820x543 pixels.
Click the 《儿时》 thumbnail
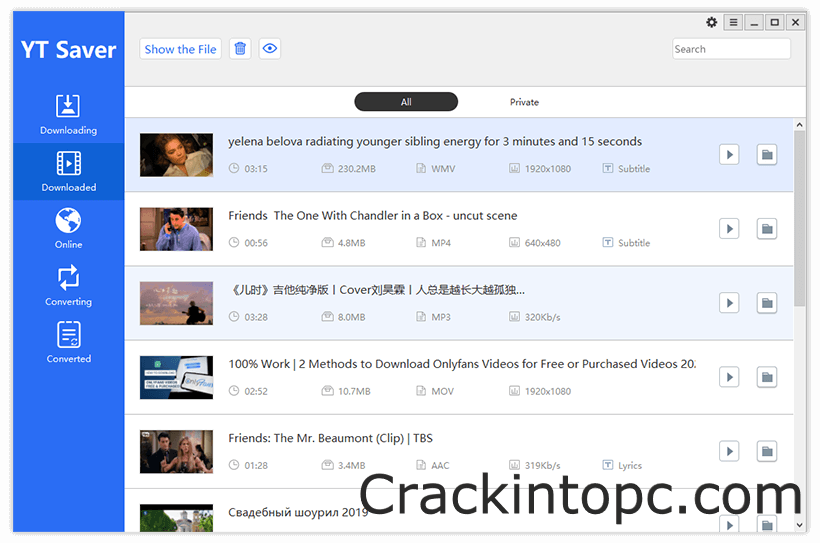(x=176, y=303)
